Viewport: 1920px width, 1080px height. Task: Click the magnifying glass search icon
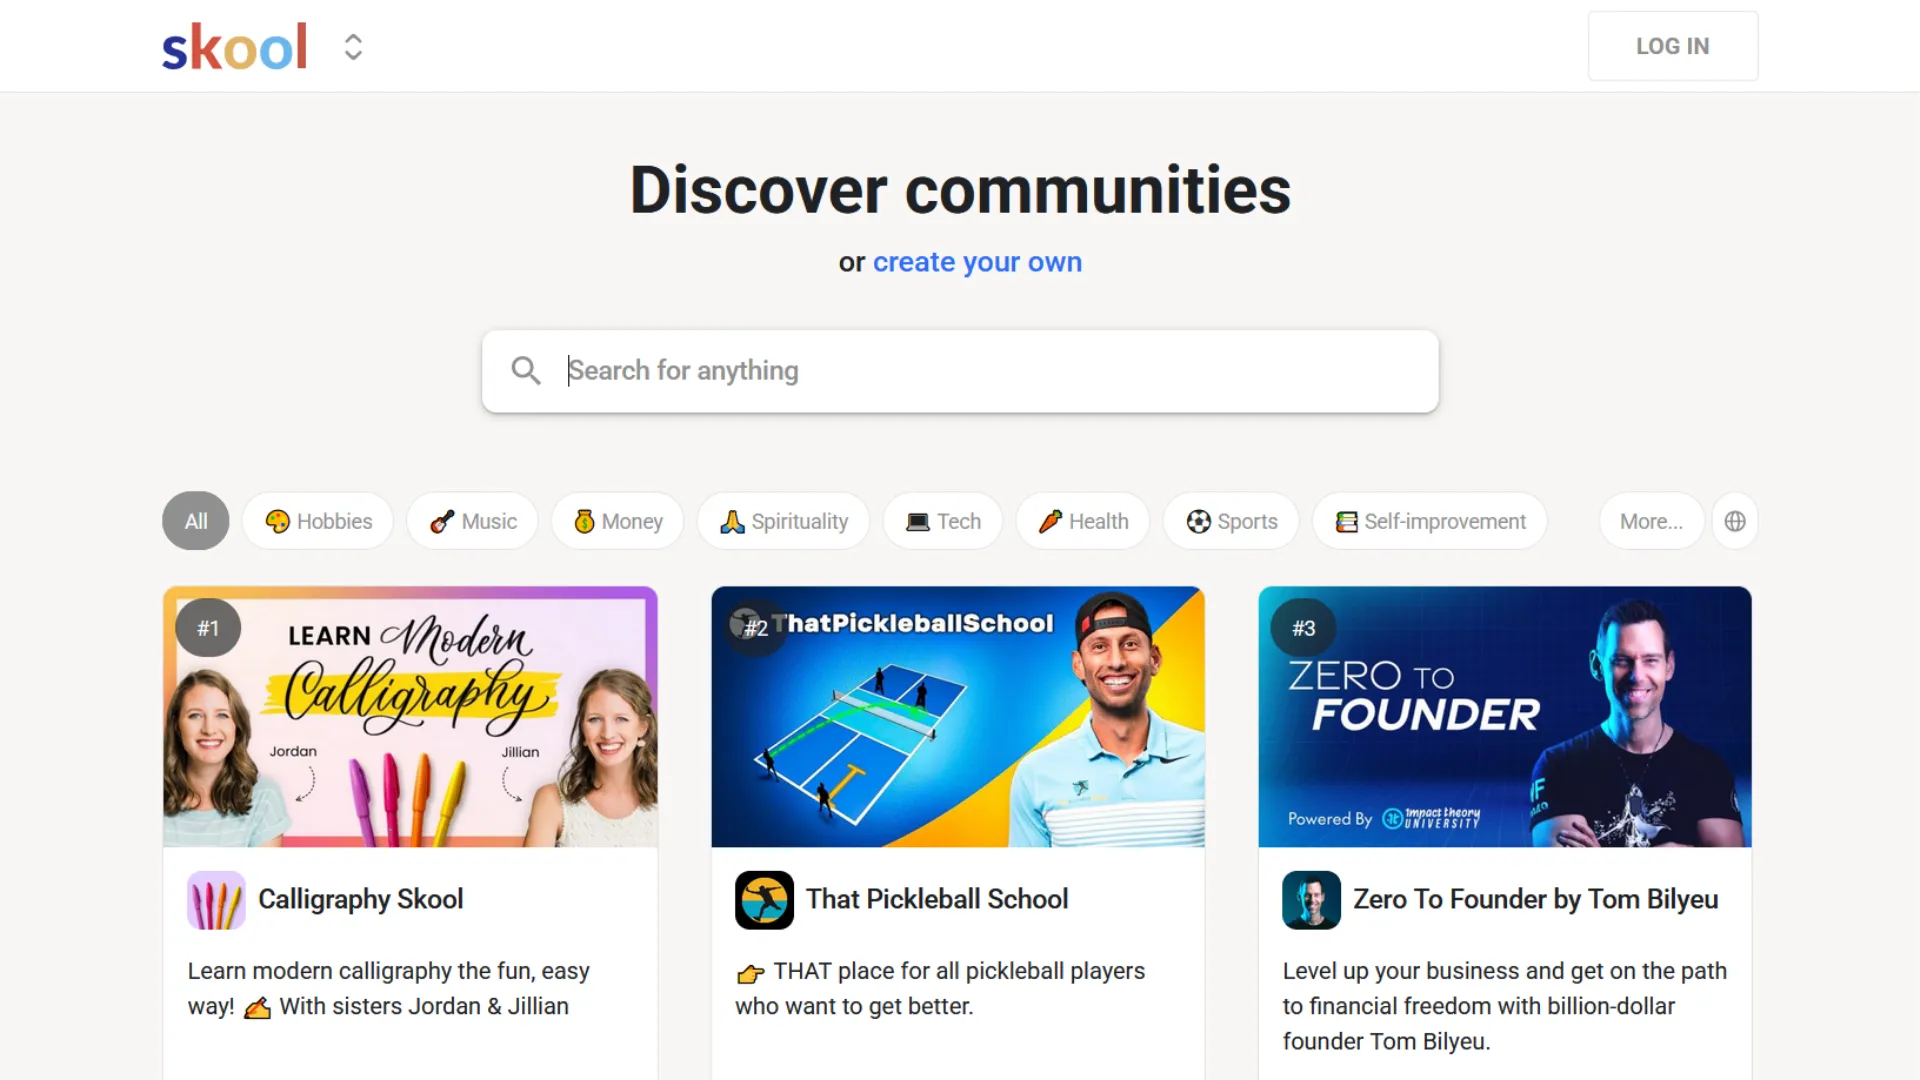pos(526,371)
